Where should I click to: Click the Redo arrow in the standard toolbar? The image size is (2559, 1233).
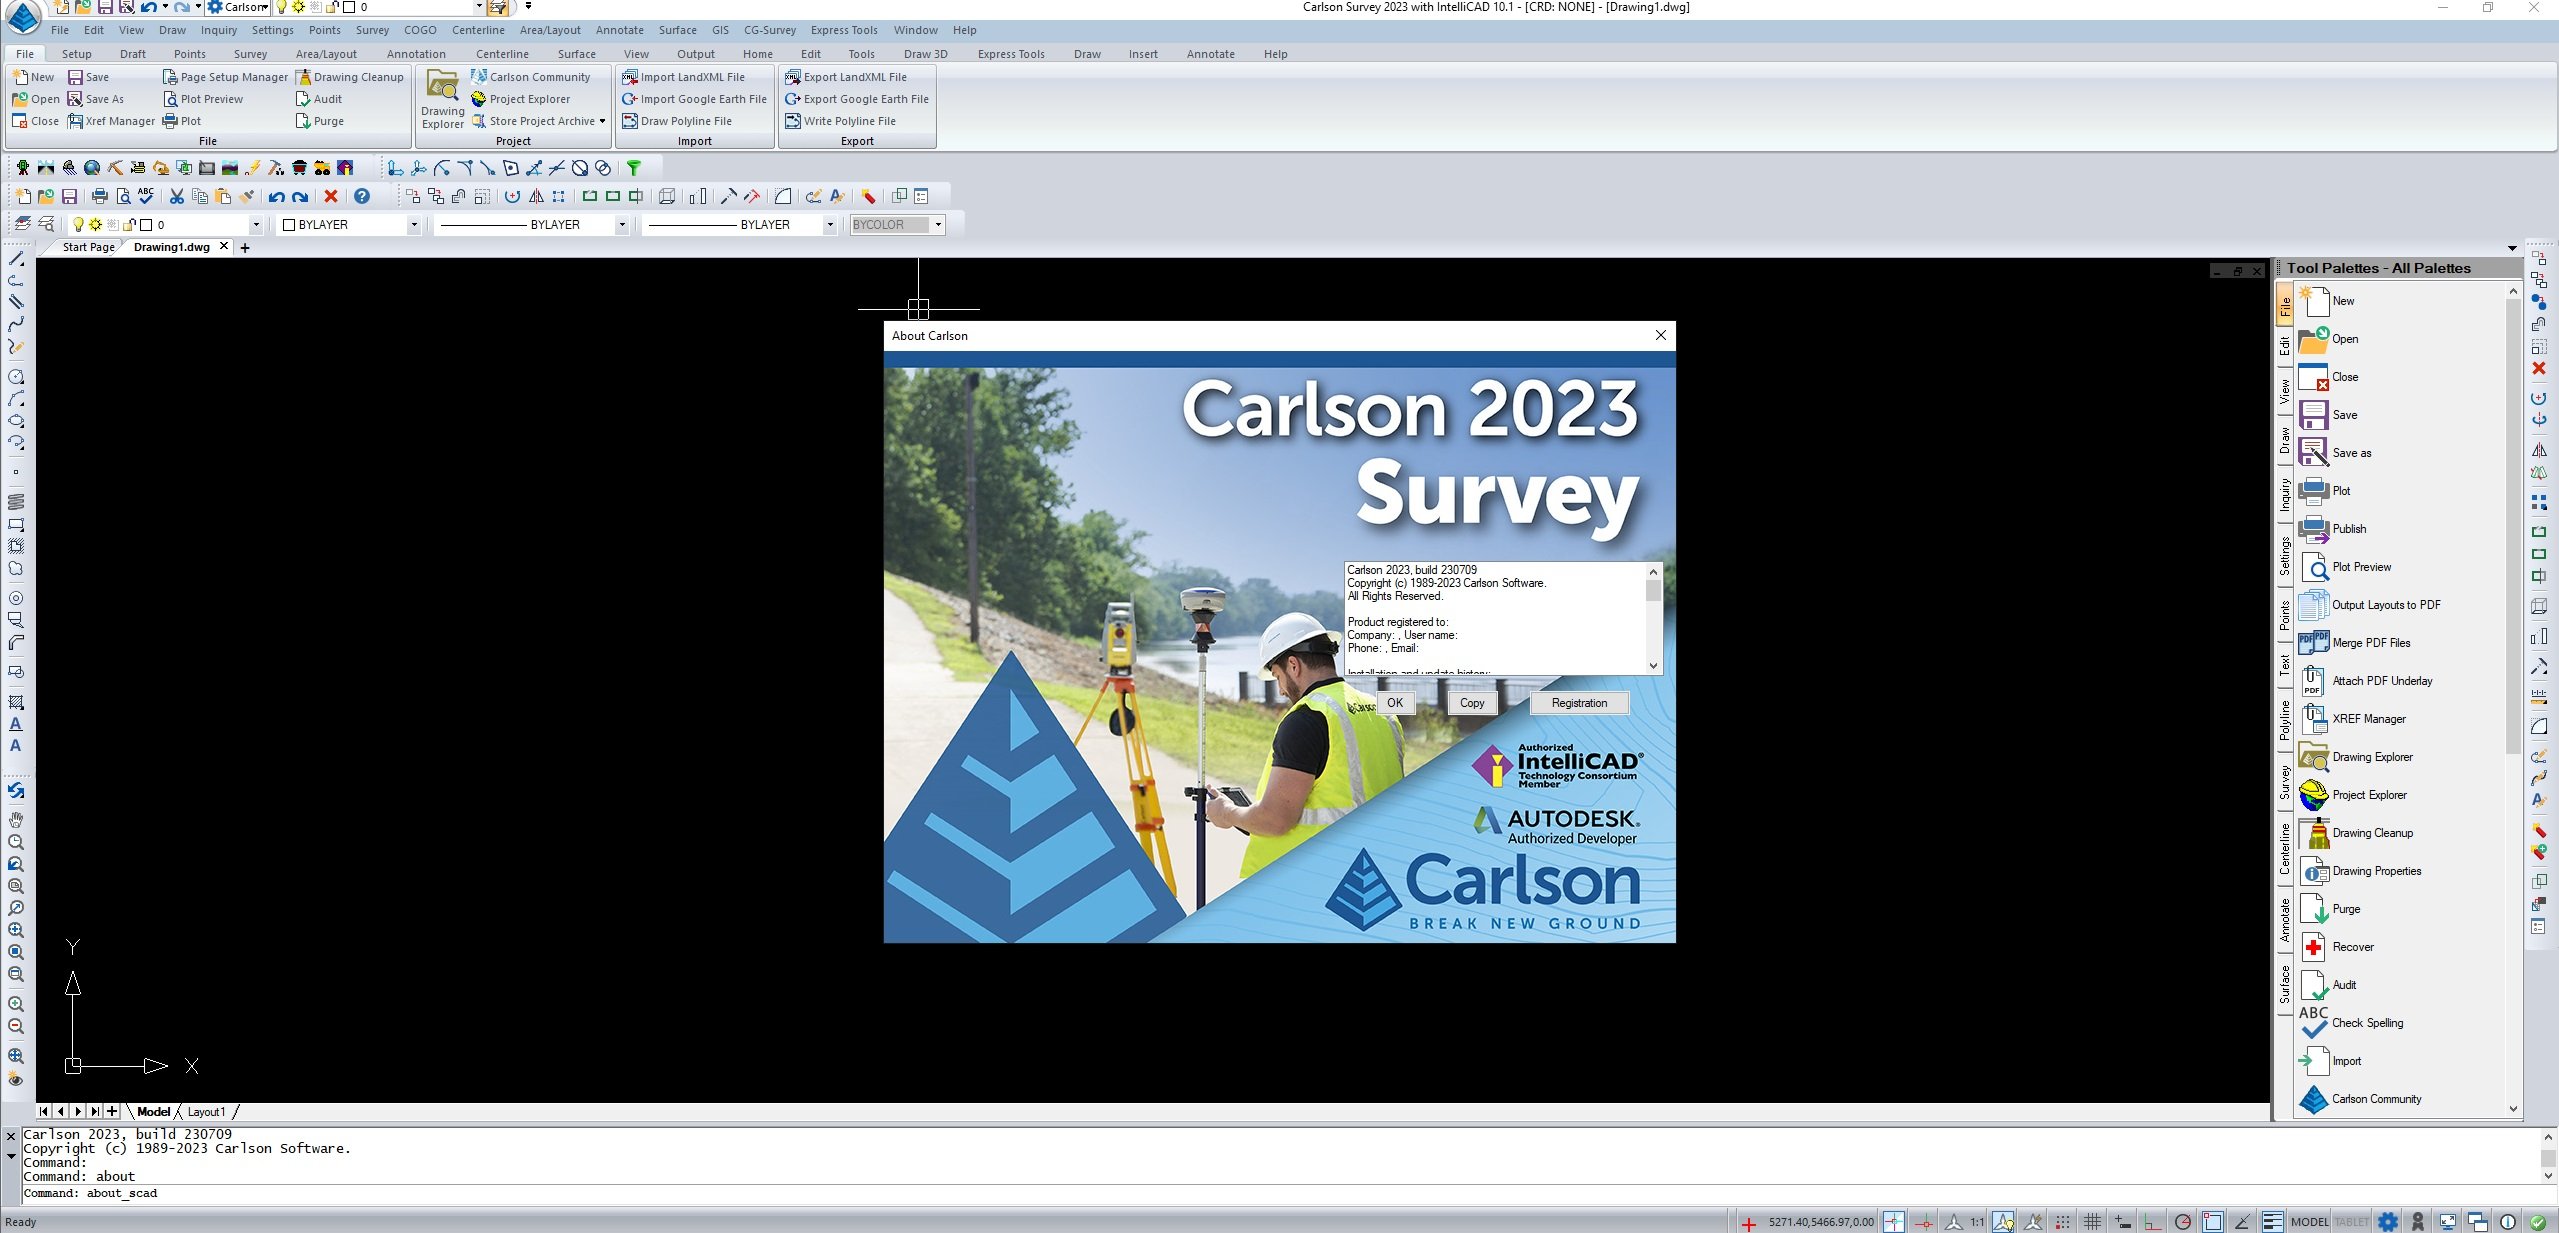(x=300, y=197)
